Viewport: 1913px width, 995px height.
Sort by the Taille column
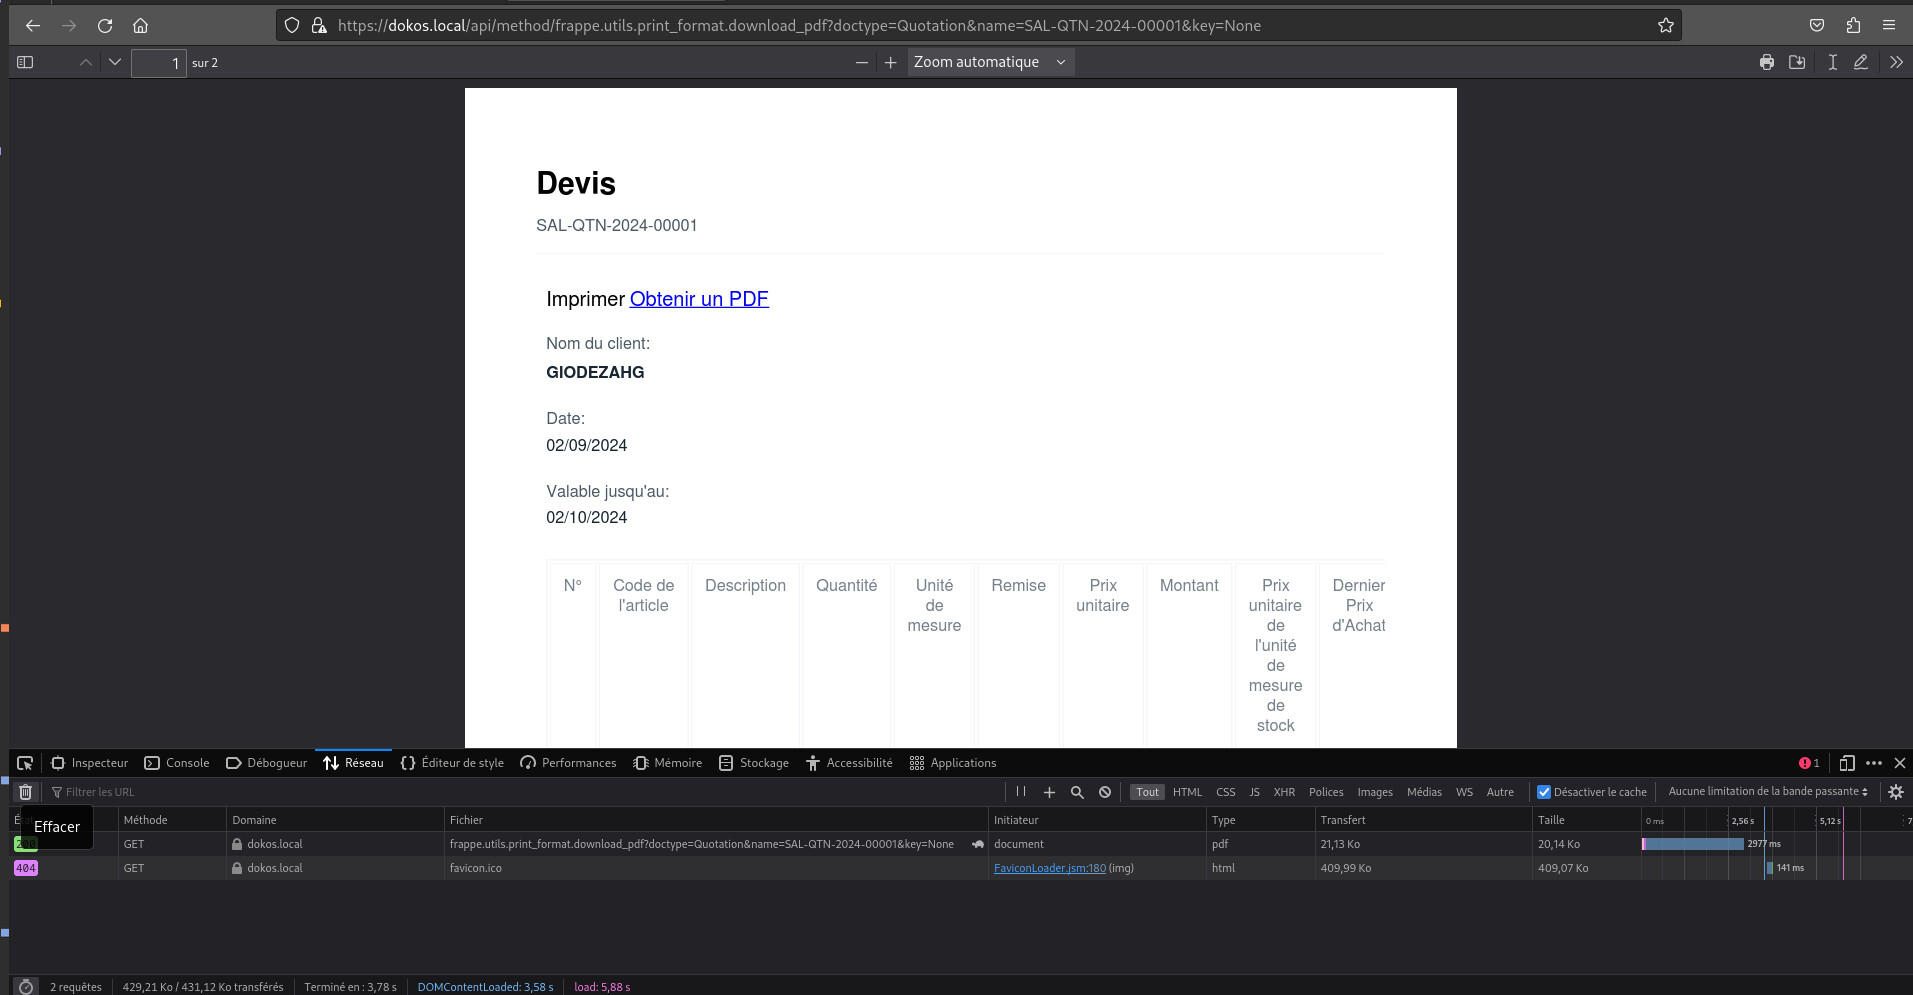pyautogui.click(x=1586, y=820)
